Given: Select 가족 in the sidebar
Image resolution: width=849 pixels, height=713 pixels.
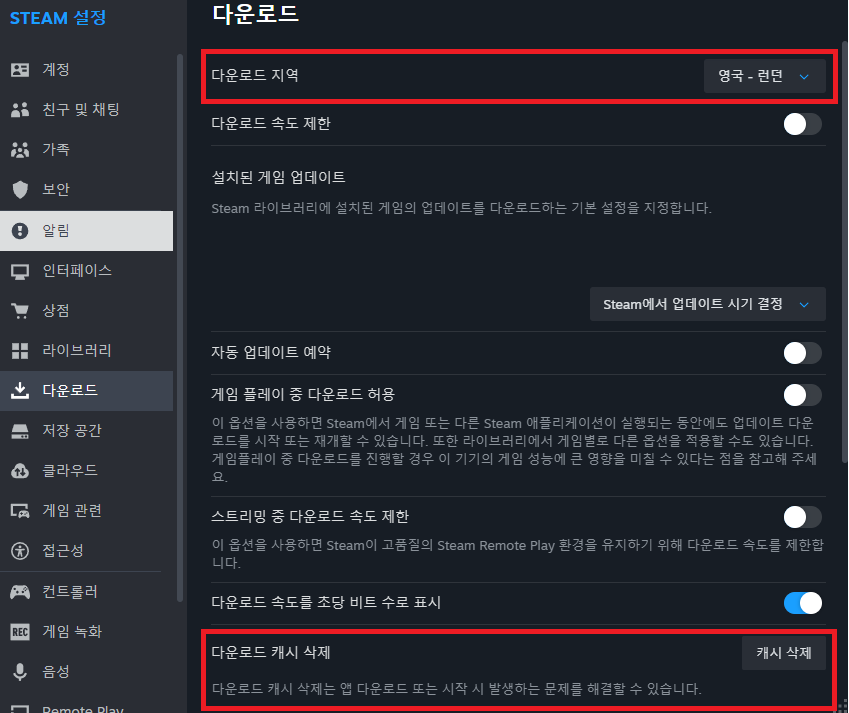Looking at the screenshot, I should coord(87,149).
